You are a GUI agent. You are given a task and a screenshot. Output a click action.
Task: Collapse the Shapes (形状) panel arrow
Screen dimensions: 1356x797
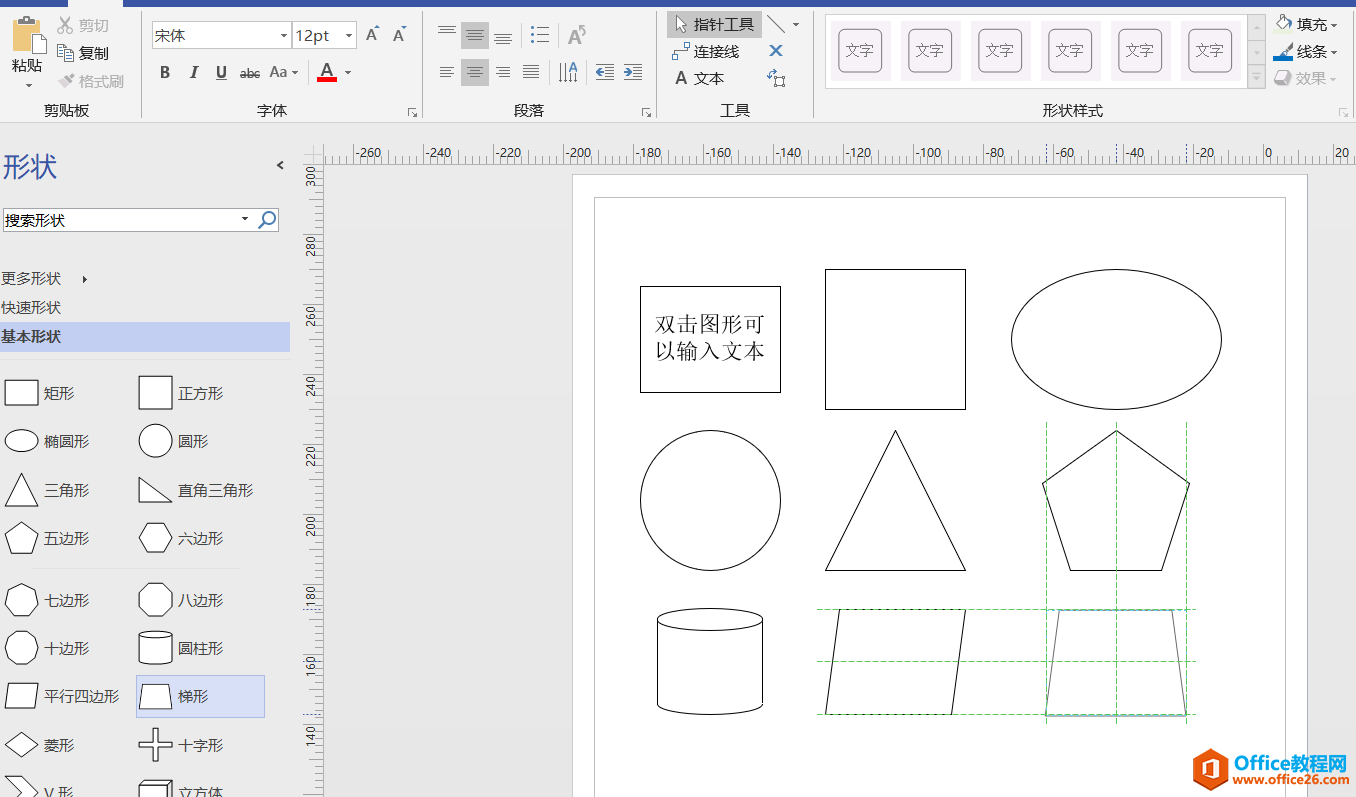(x=280, y=166)
